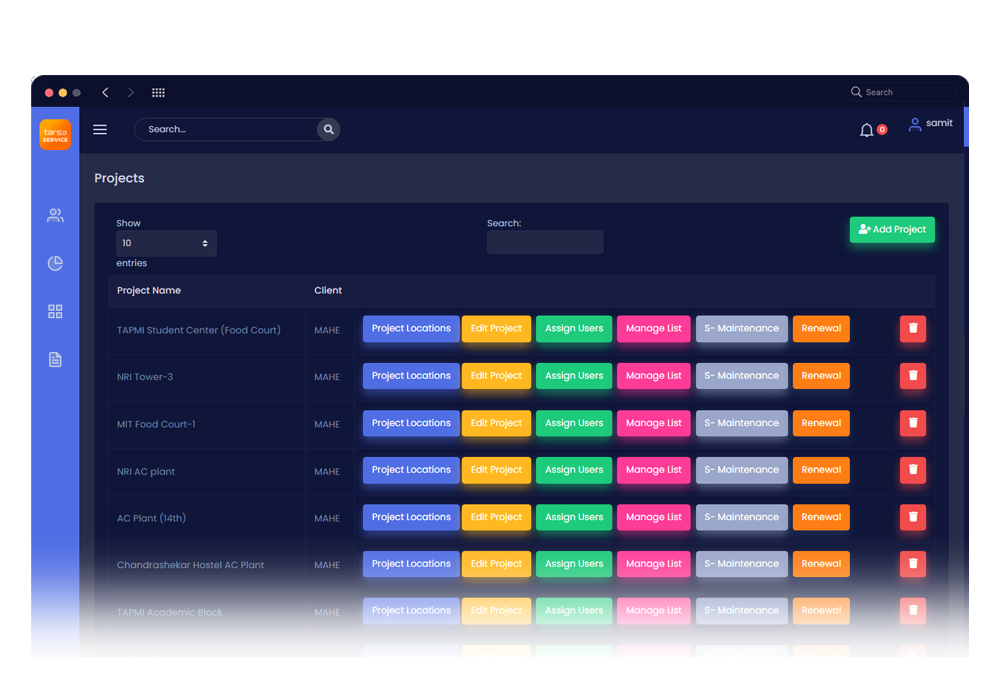Click the Tarsa Service logo
This screenshot has height=700, width=1000.
click(x=55, y=134)
